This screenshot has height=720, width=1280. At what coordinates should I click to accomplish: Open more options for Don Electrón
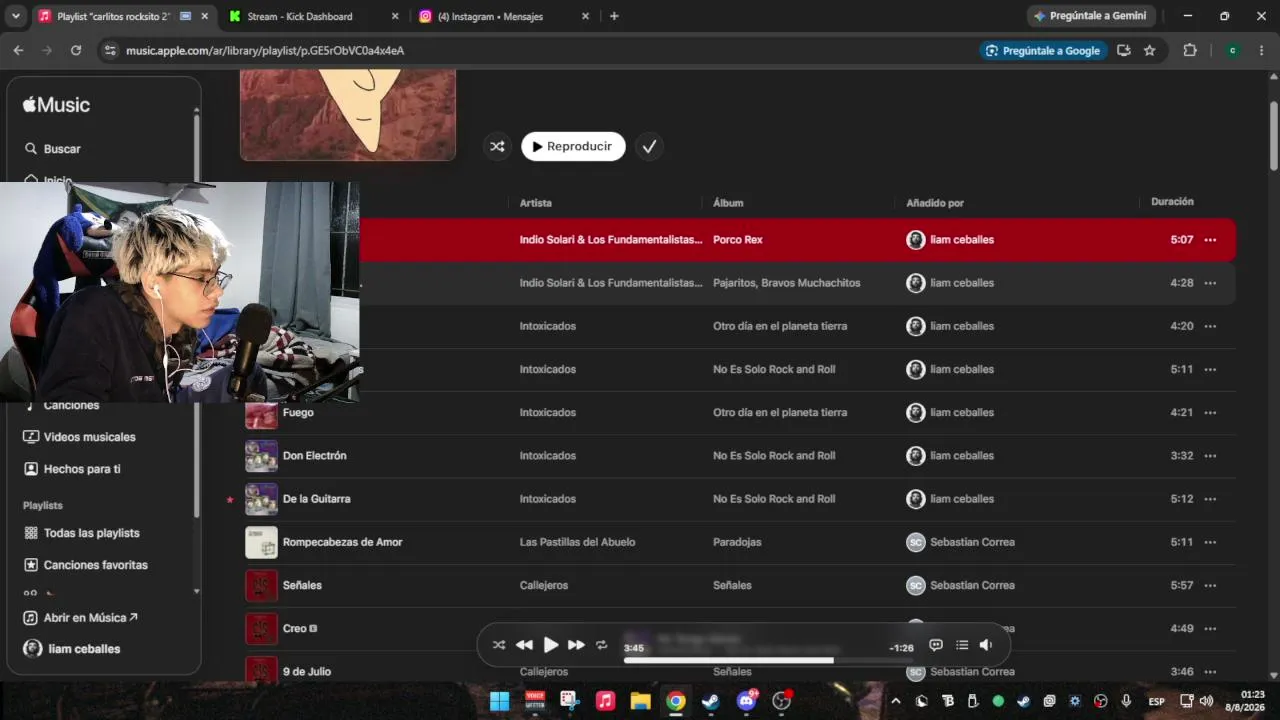tap(1210, 456)
